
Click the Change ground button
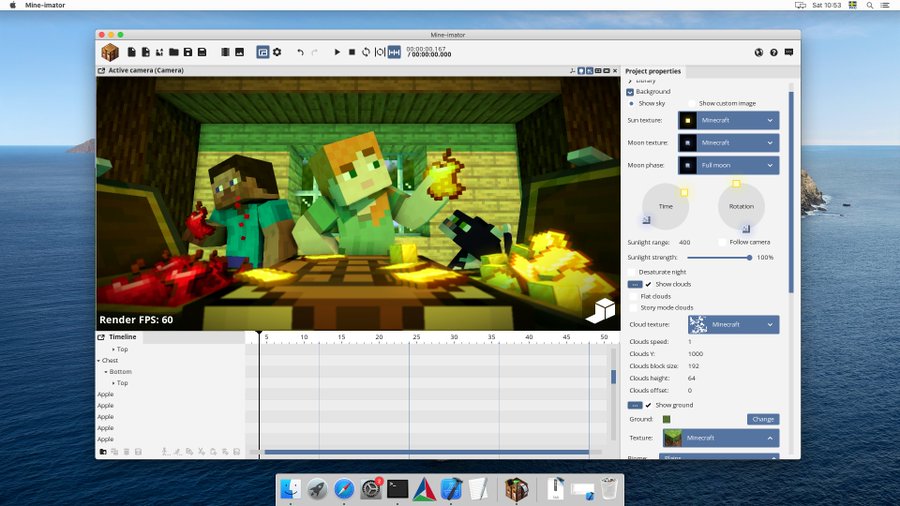pos(763,419)
